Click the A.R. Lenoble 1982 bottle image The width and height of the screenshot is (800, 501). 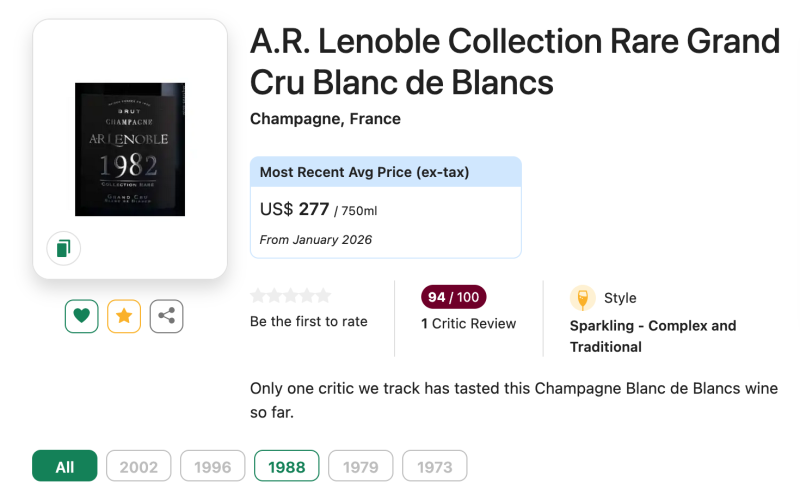[x=130, y=149]
